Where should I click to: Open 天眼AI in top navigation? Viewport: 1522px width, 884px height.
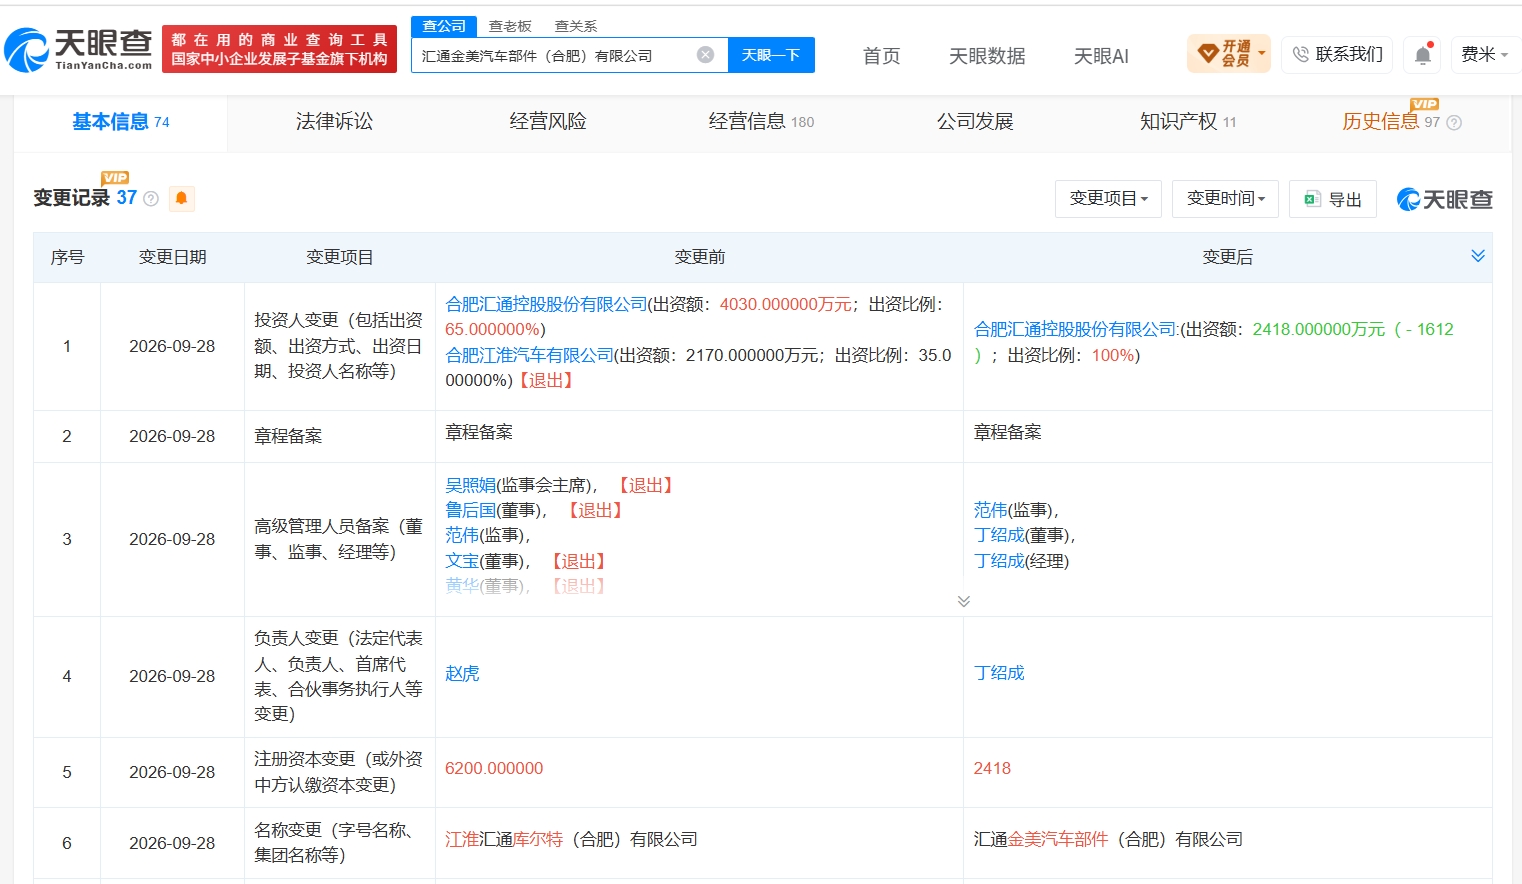click(x=1101, y=56)
